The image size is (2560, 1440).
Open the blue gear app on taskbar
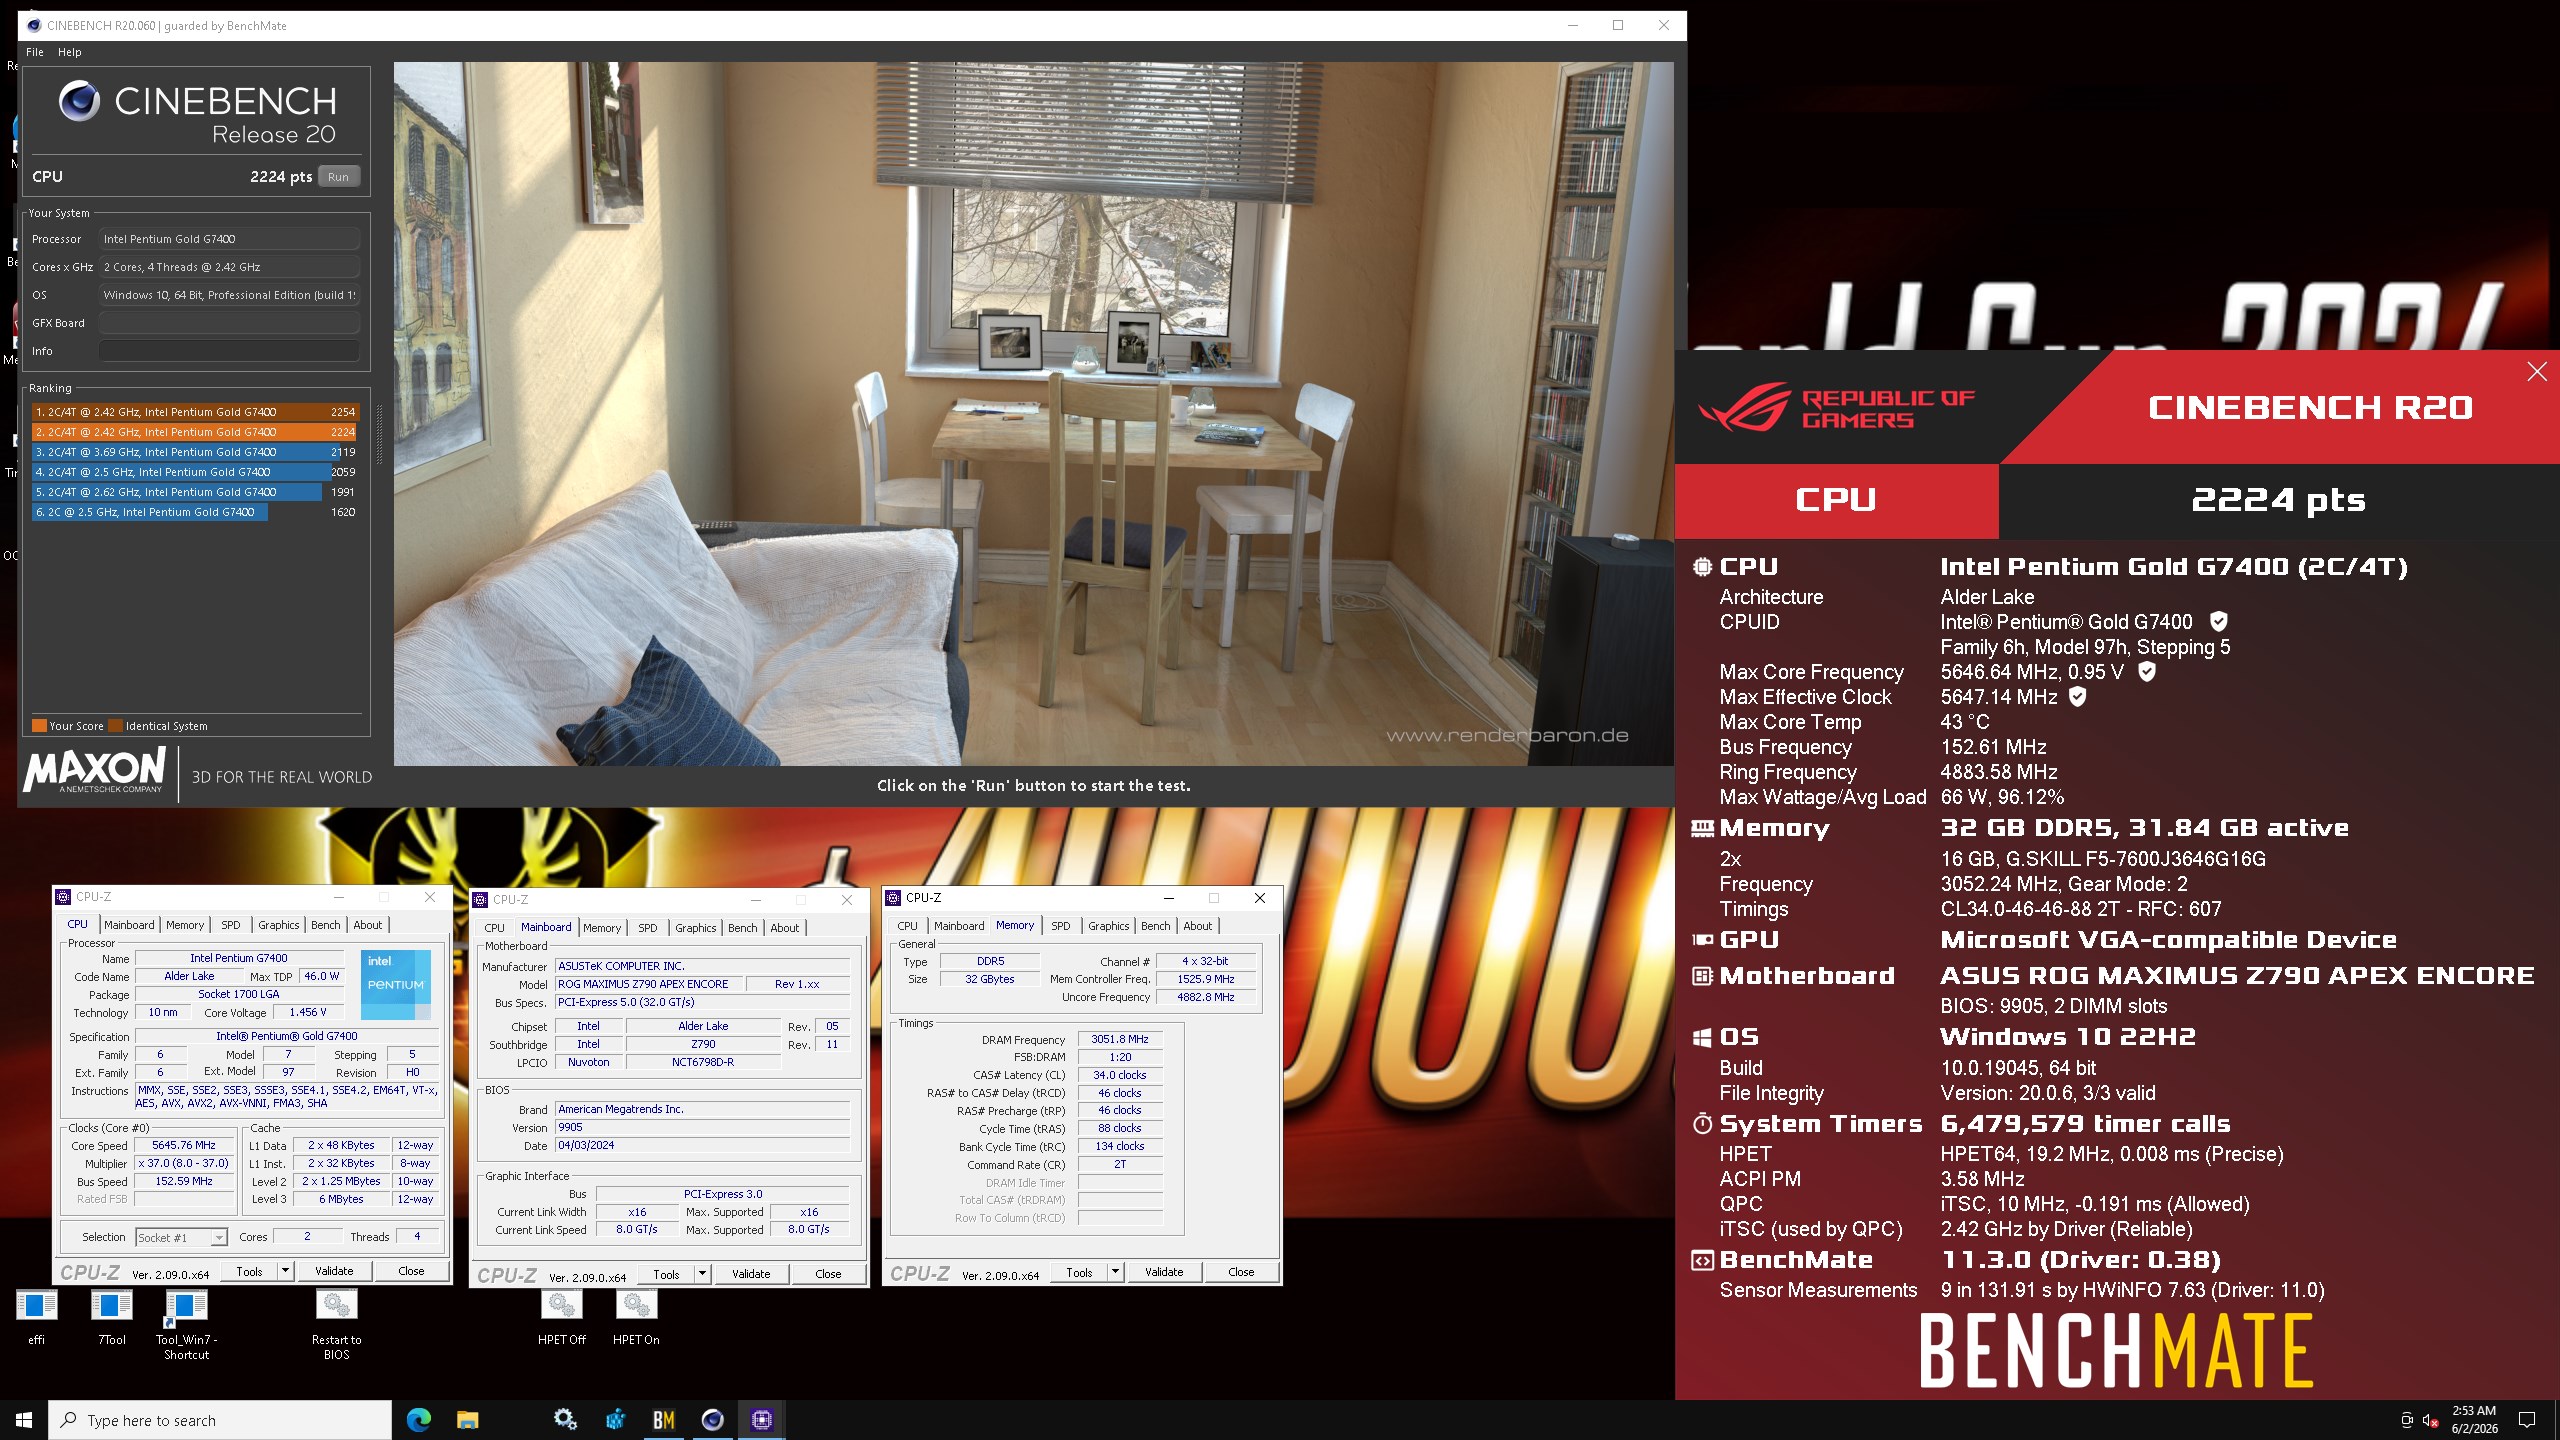(615, 1420)
